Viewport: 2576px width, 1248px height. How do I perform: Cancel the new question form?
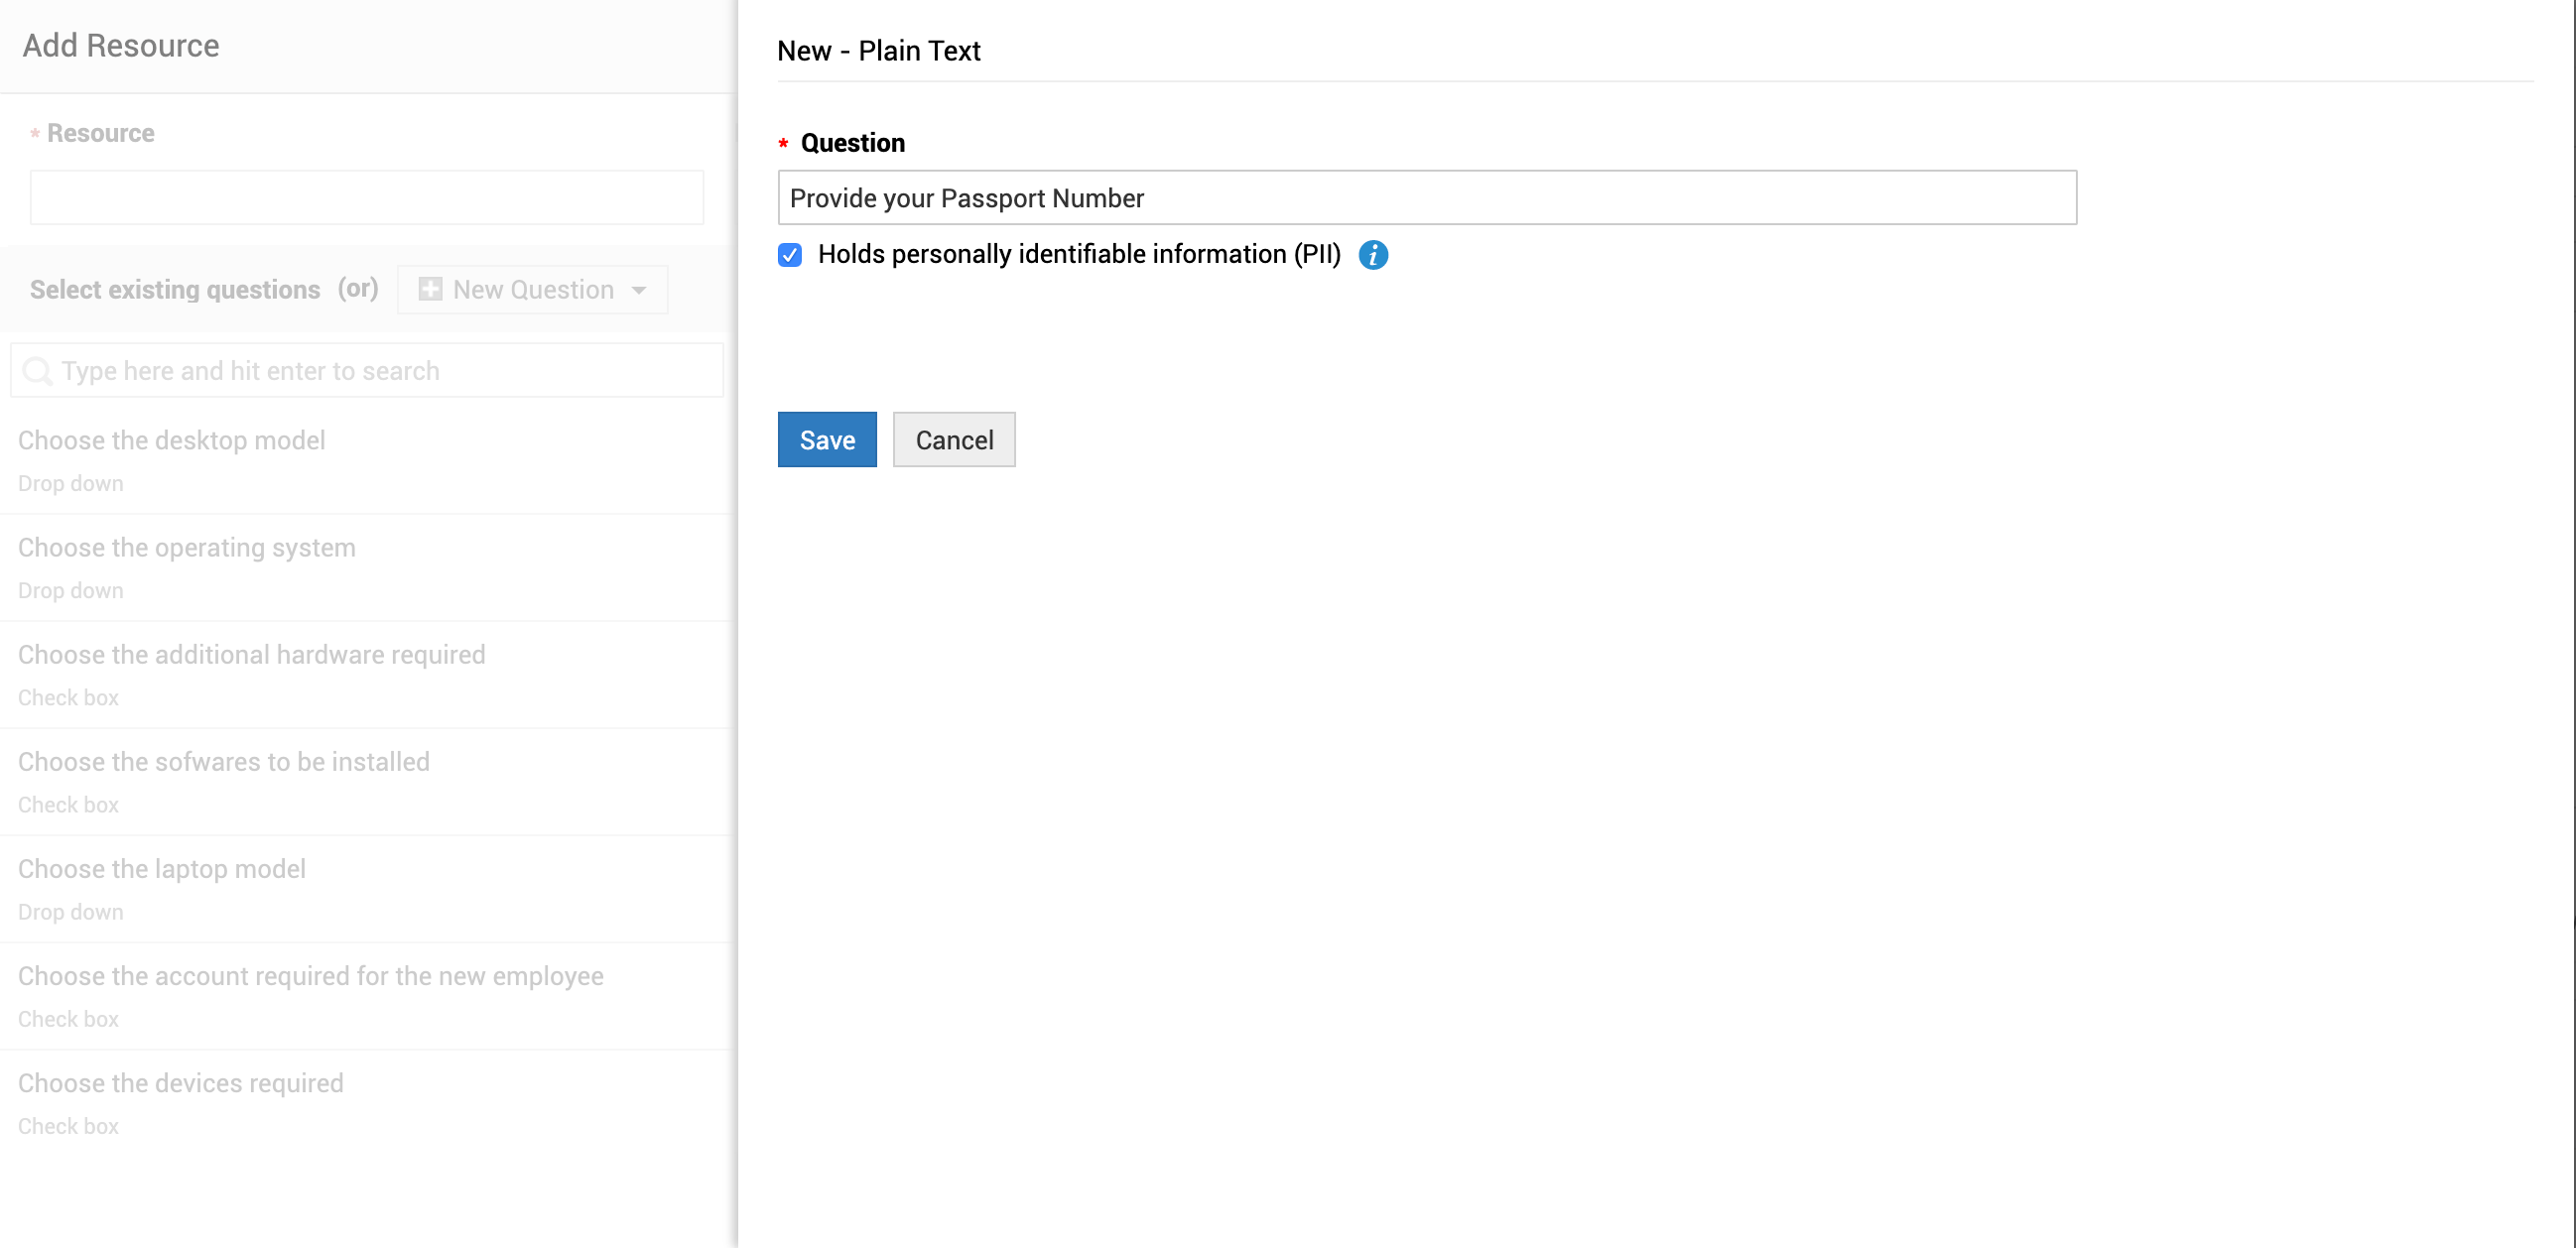tap(953, 439)
